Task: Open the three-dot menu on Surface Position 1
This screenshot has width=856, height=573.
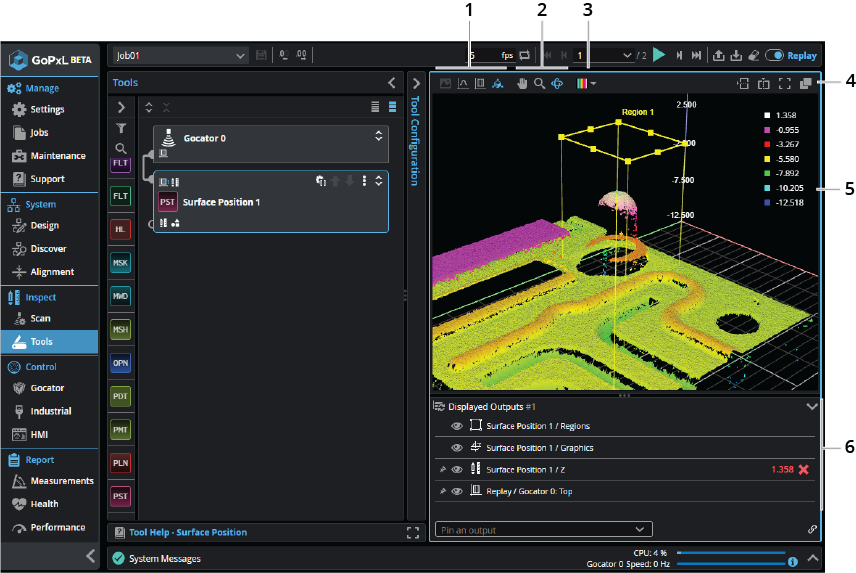Action: tap(364, 181)
